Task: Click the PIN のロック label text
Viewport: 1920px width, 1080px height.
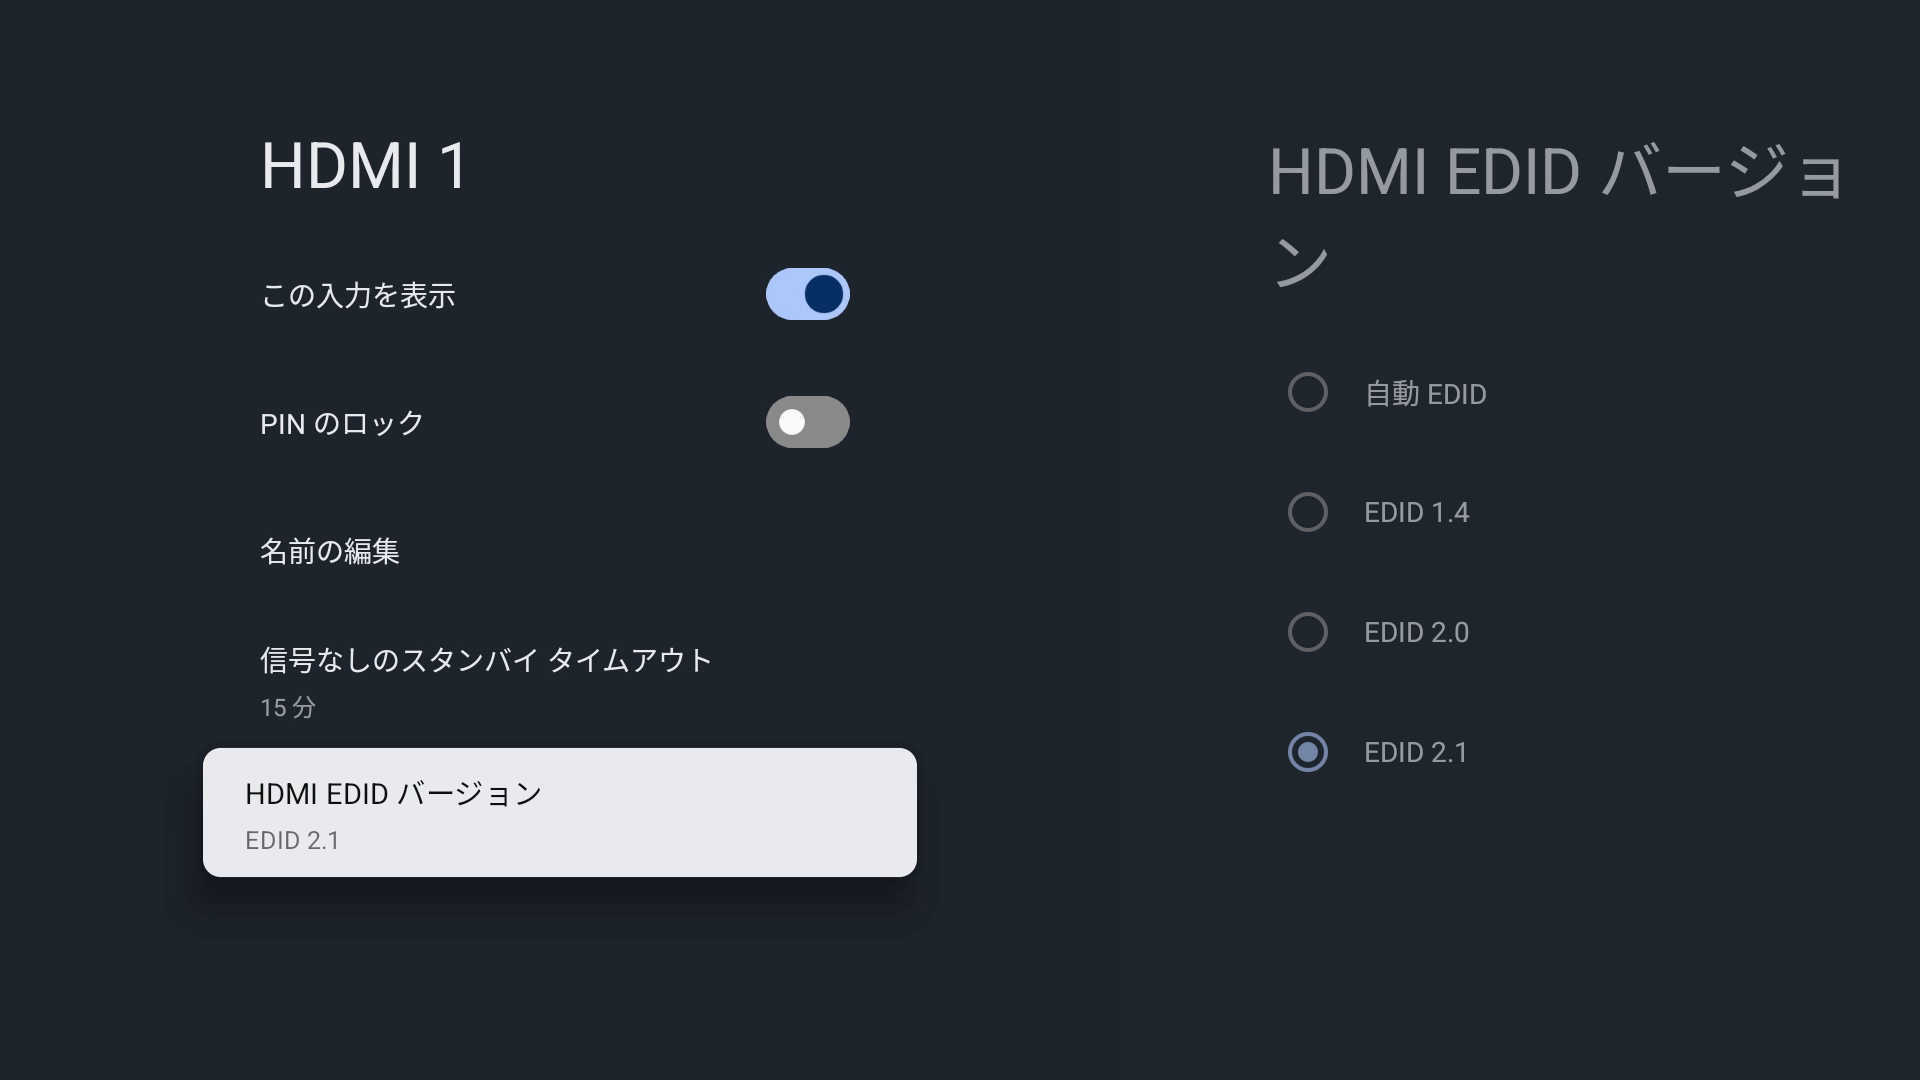Action: pos(342,424)
